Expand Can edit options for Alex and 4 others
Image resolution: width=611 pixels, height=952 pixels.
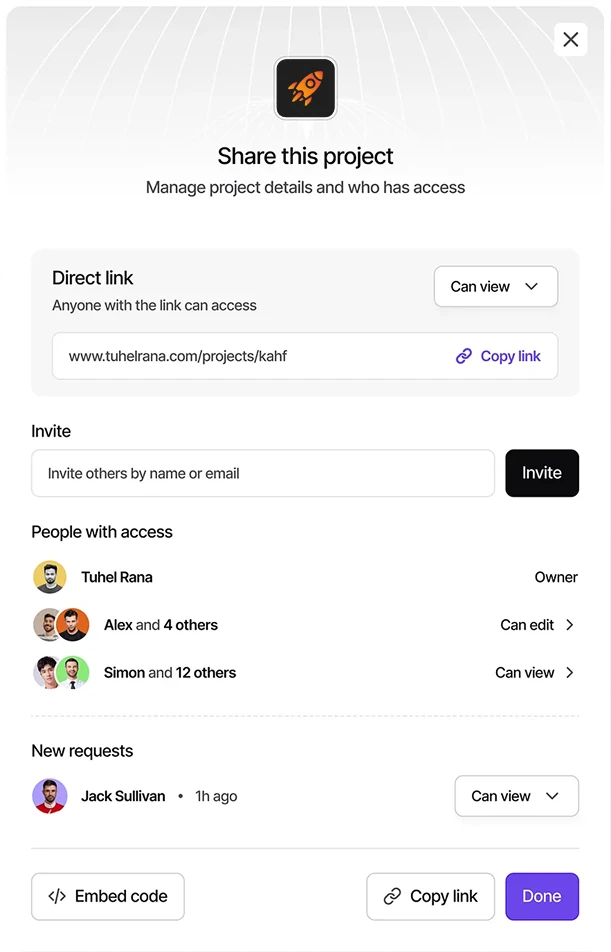coord(537,625)
